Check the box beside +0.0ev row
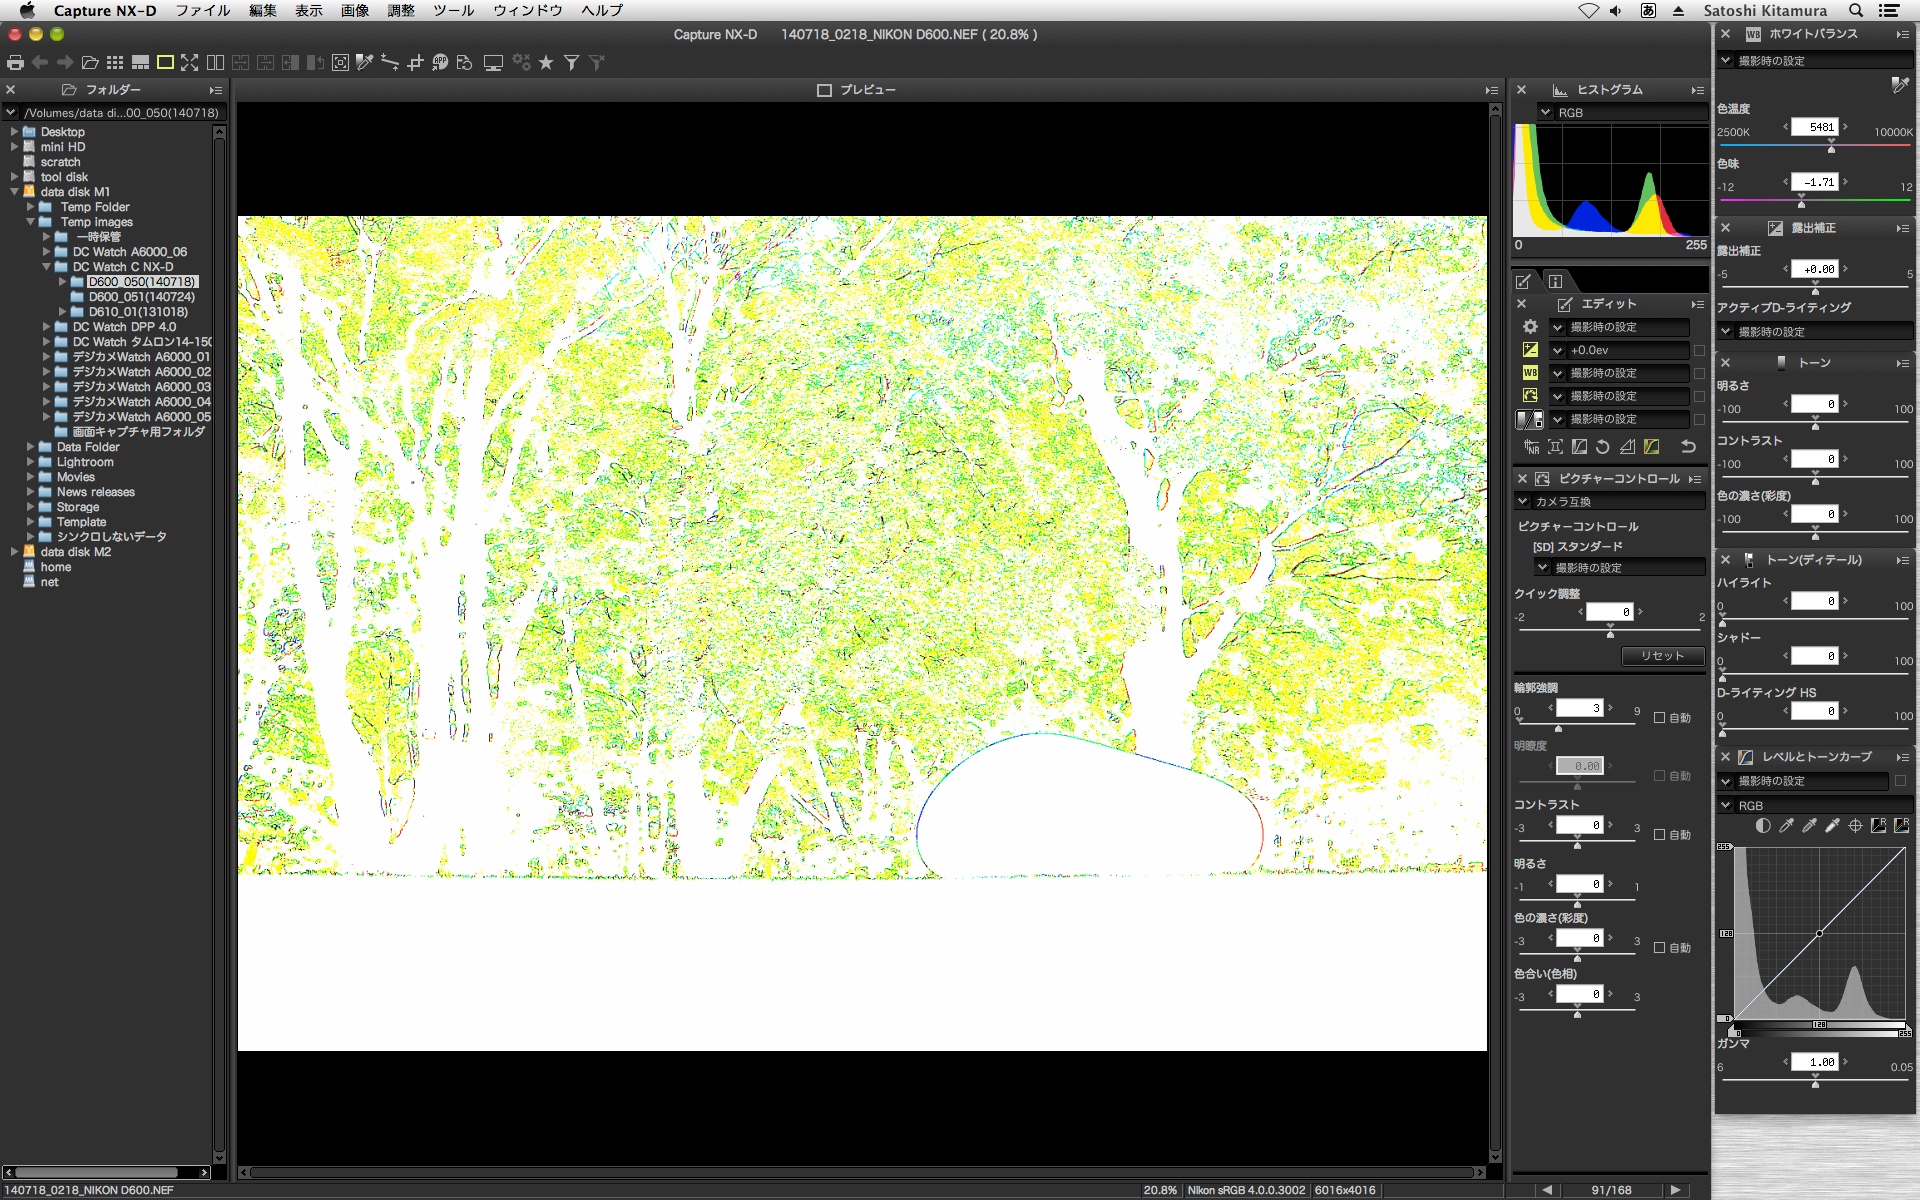The width and height of the screenshot is (1920, 1200). tap(1699, 350)
